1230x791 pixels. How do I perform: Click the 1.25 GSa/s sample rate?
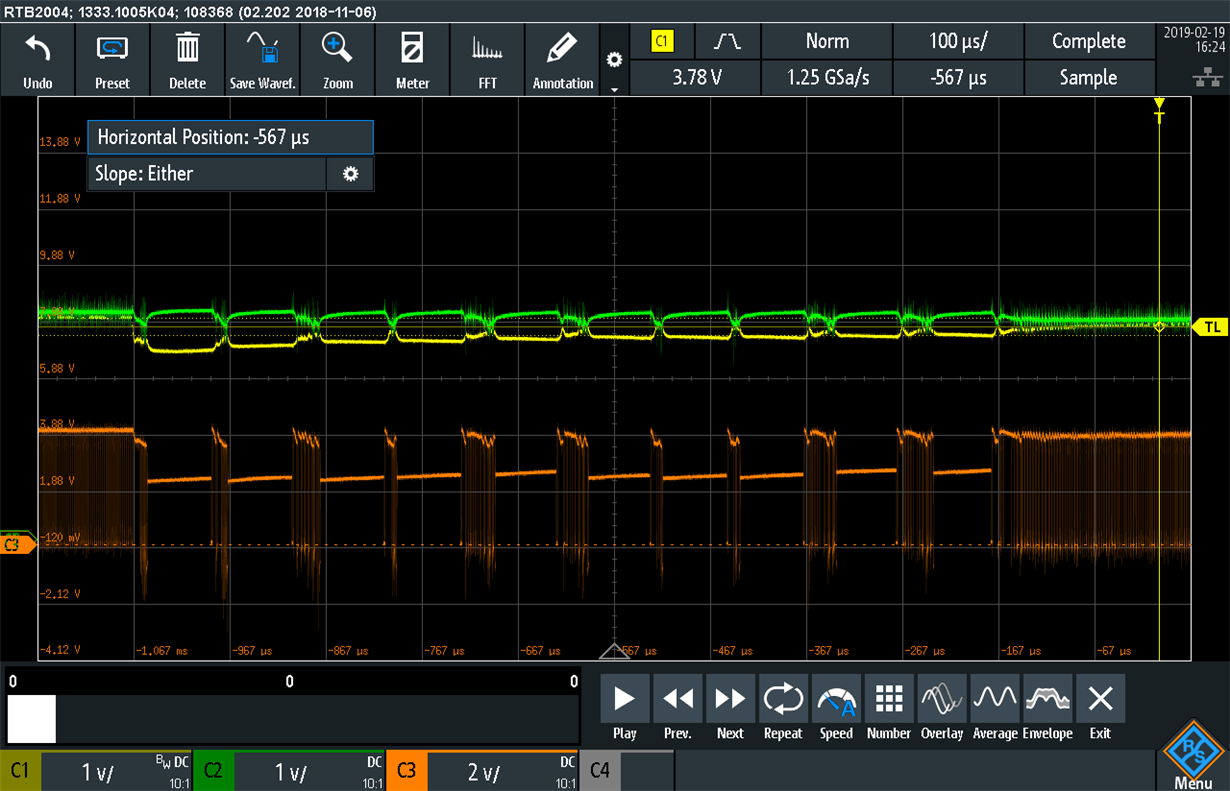click(827, 77)
